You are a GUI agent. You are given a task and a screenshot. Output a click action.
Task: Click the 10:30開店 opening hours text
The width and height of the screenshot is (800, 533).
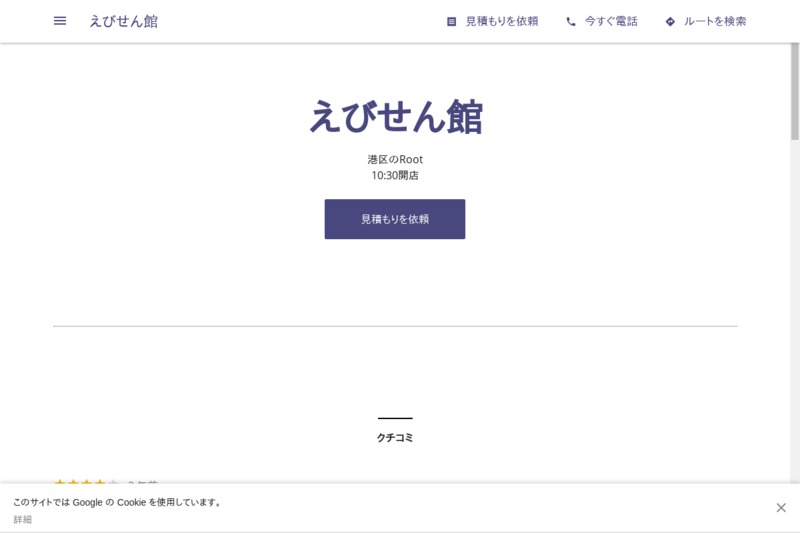click(x=395, y=175)
